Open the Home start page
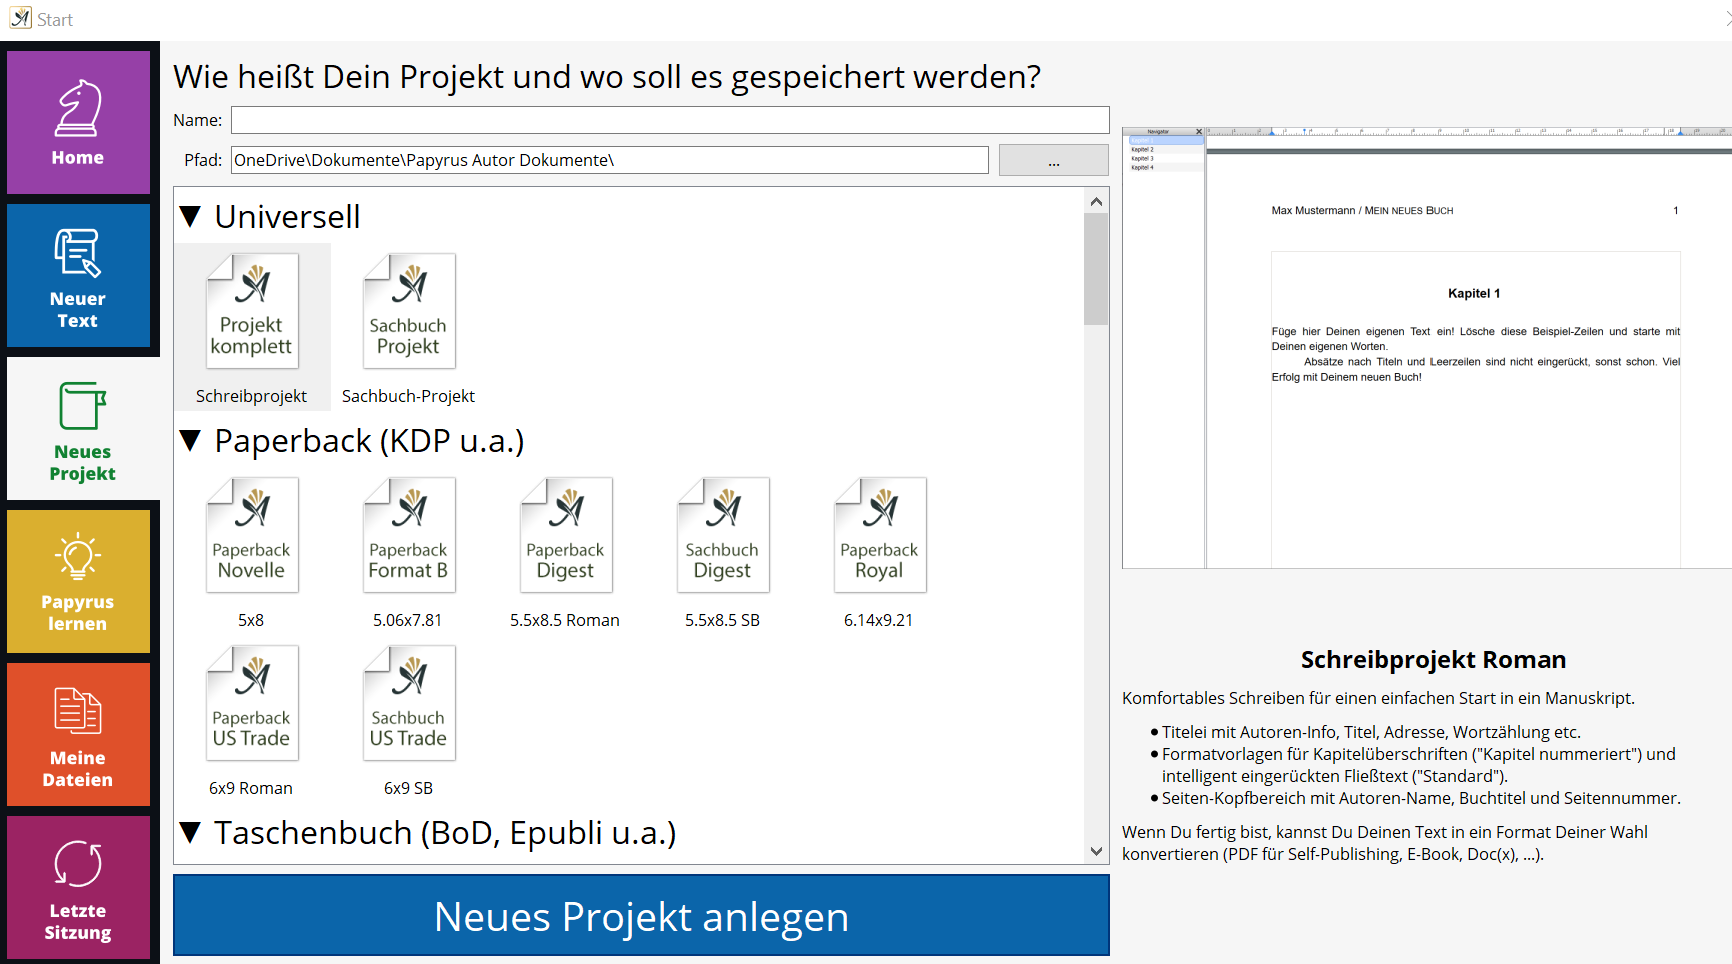Viewport: 1732px width, 964px height. coord(79,120)
